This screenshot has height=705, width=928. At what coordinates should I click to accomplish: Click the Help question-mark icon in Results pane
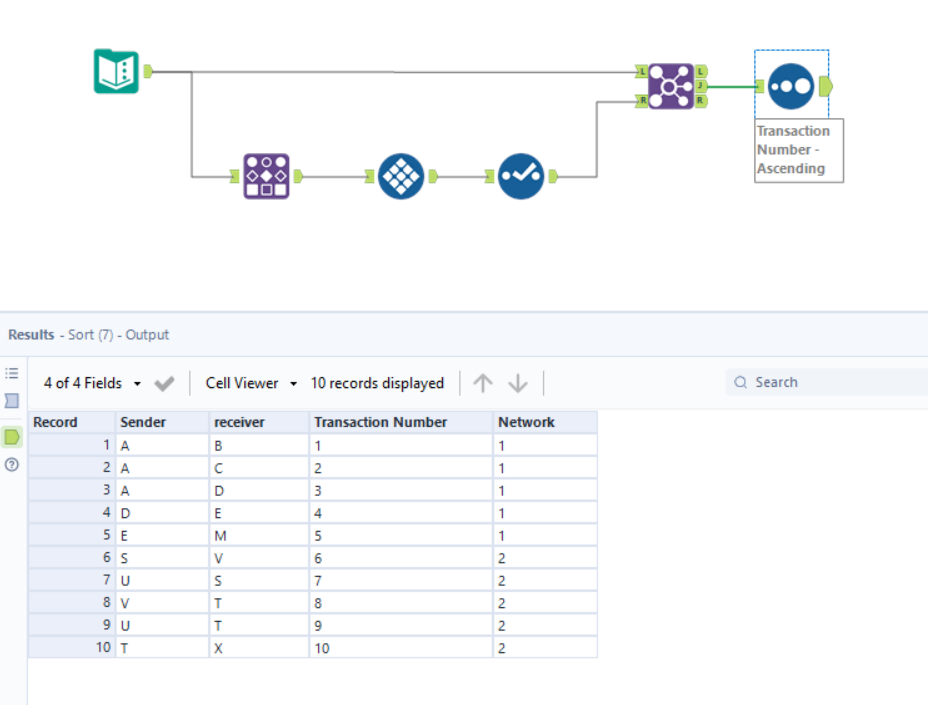[10, 463]
